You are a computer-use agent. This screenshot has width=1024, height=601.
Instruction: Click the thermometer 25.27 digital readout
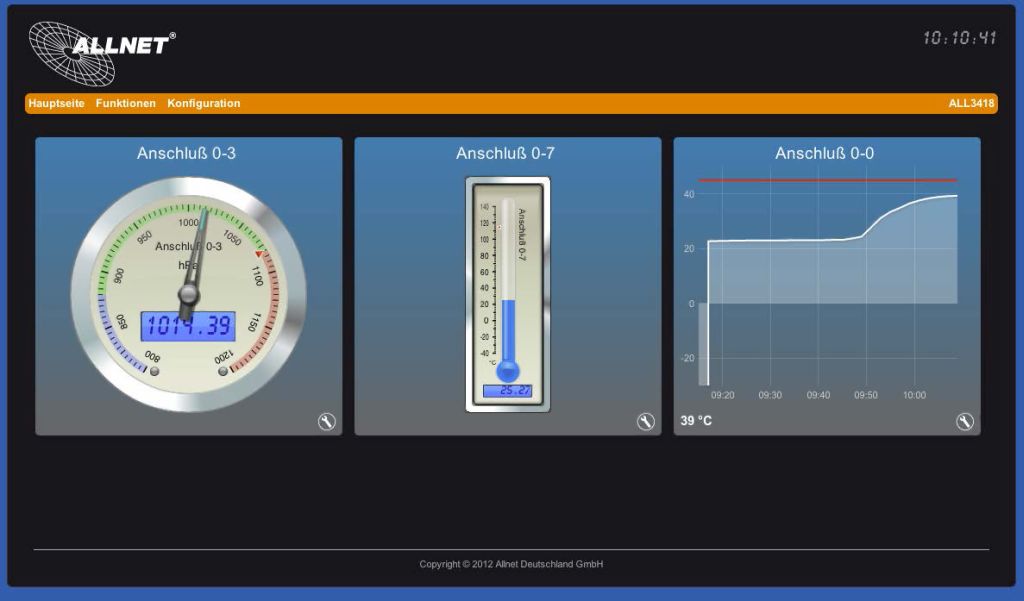[x=508, y=391]
